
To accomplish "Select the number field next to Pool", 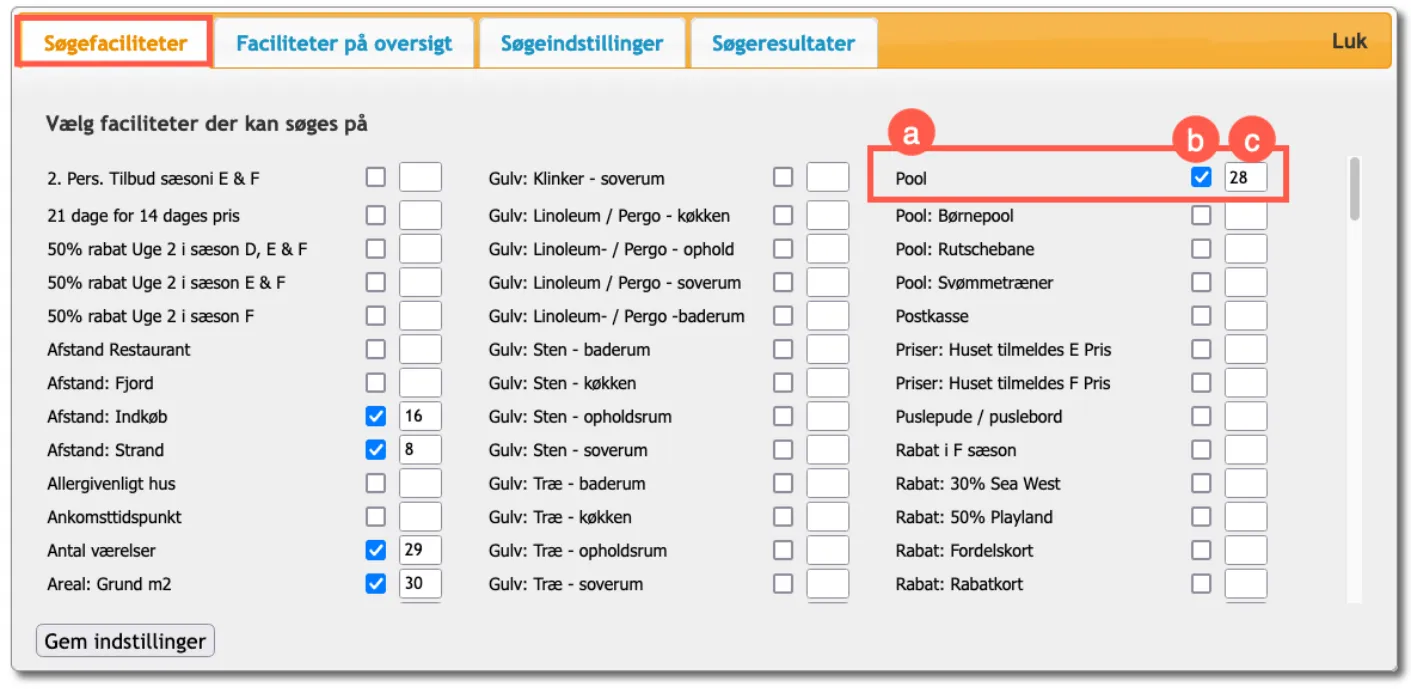I will coord(1246,178).
